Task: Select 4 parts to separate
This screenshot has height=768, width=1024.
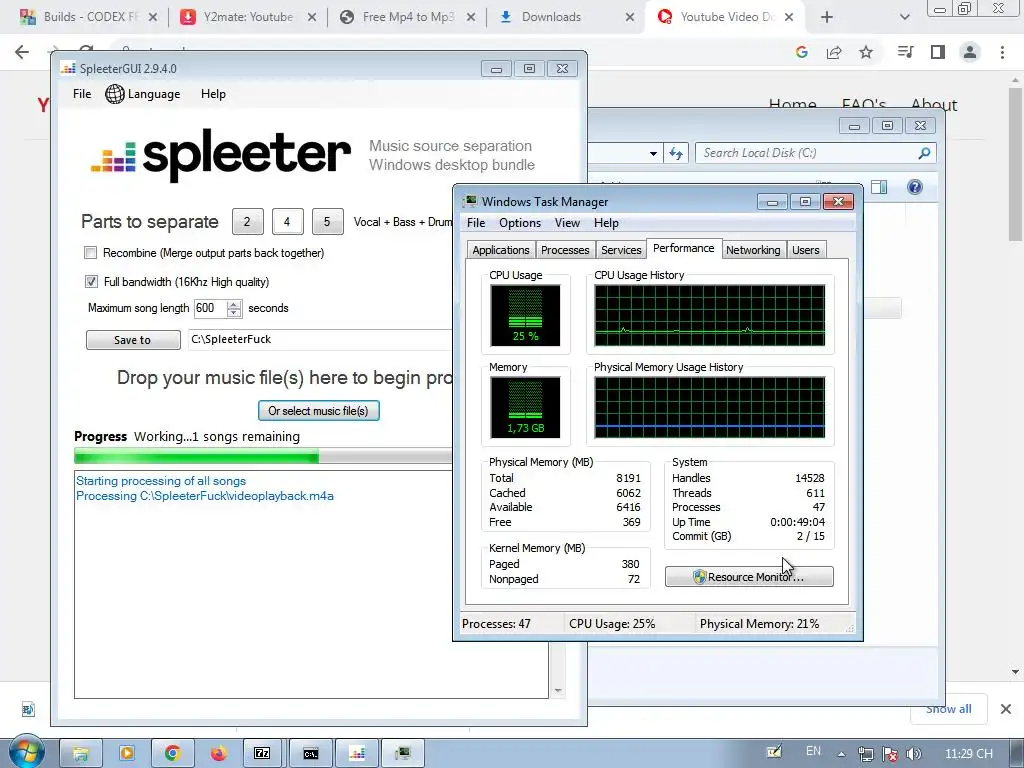Action: click(x=287, y=222)
